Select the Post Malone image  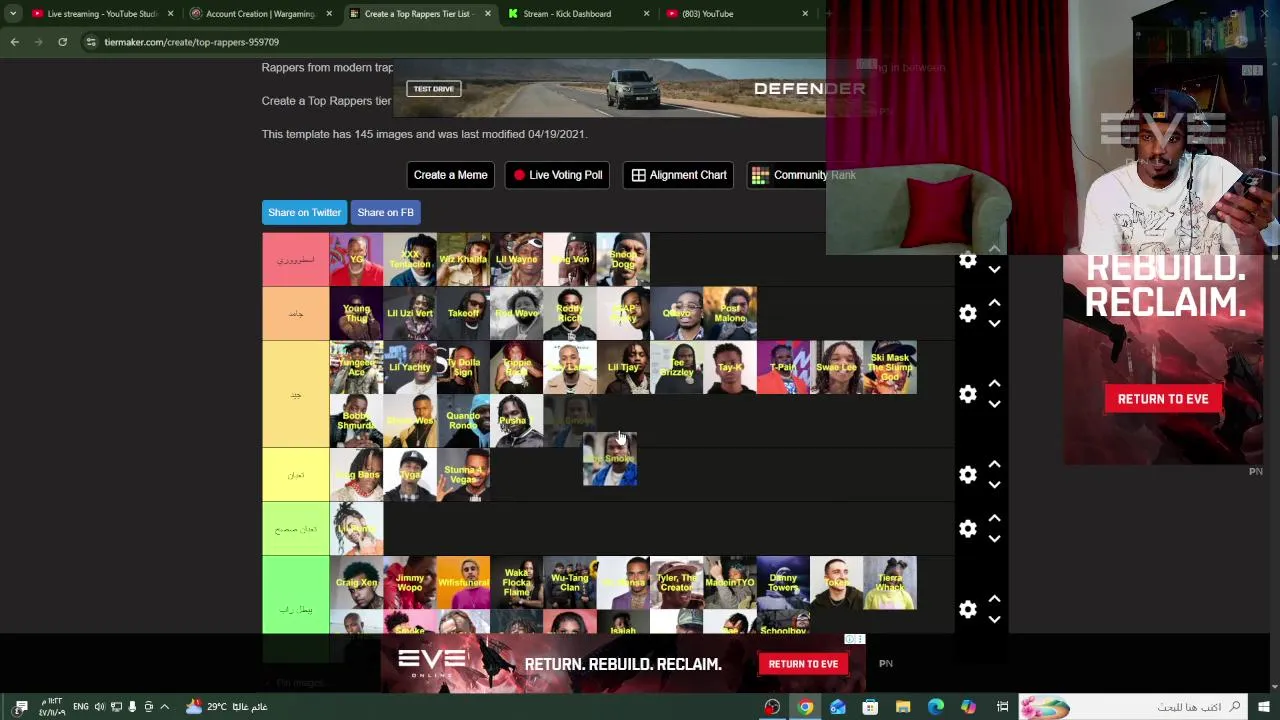click(x=730, y=313)
